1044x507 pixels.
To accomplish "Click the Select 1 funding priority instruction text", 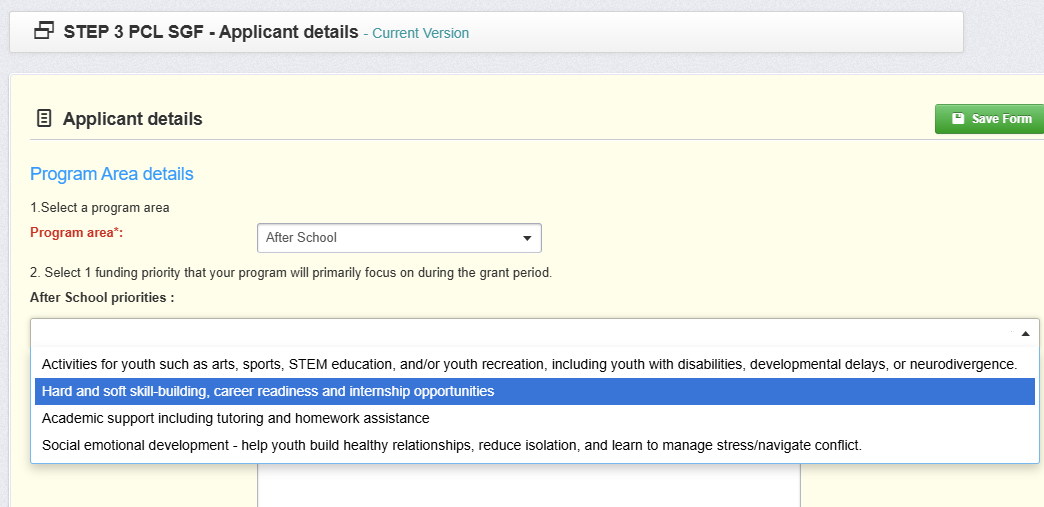I will tap(291, 272).
